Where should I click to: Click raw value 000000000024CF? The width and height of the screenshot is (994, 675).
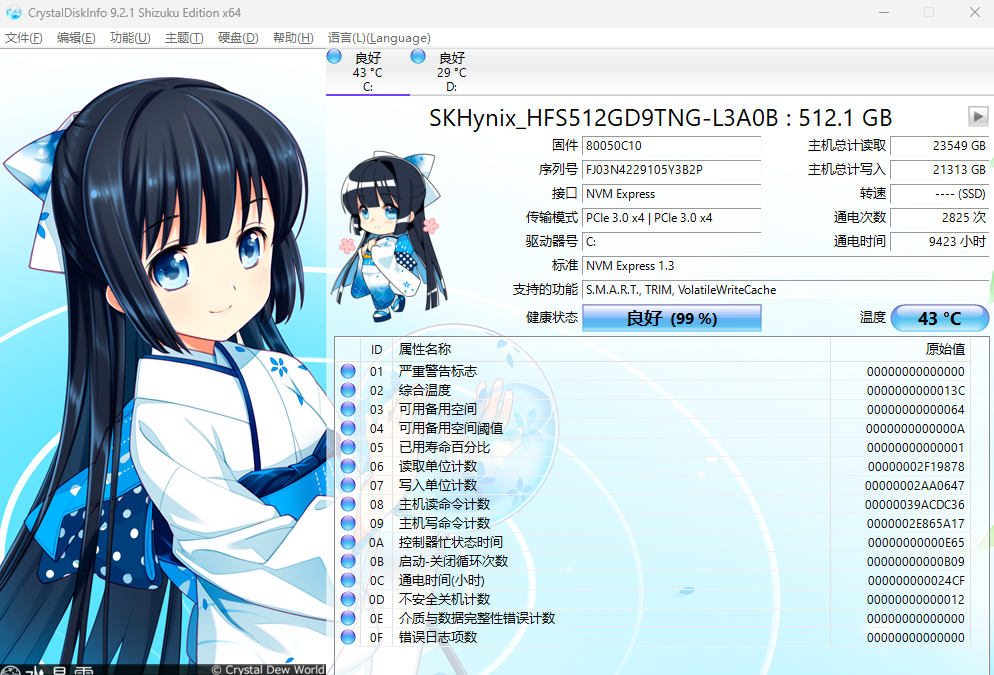pyautogui.click(x=915, y=581)
